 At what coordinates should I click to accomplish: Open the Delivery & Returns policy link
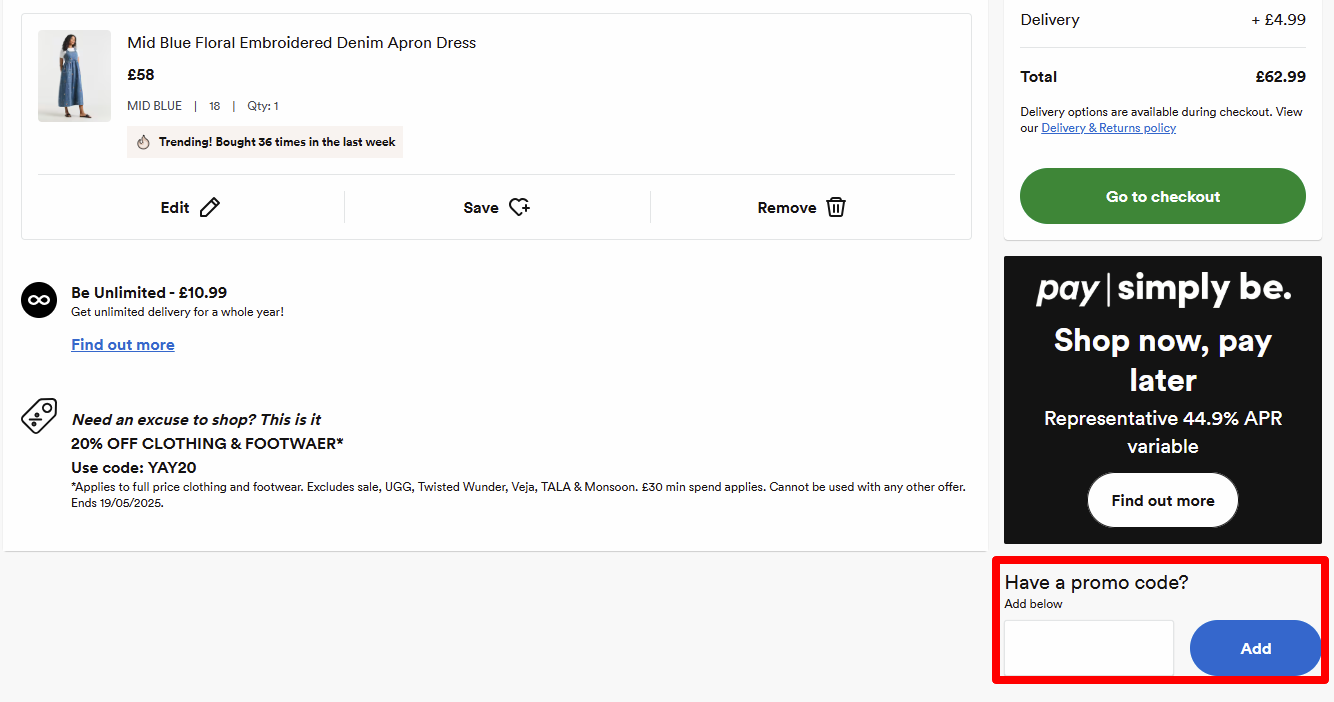coord(1108,128)
